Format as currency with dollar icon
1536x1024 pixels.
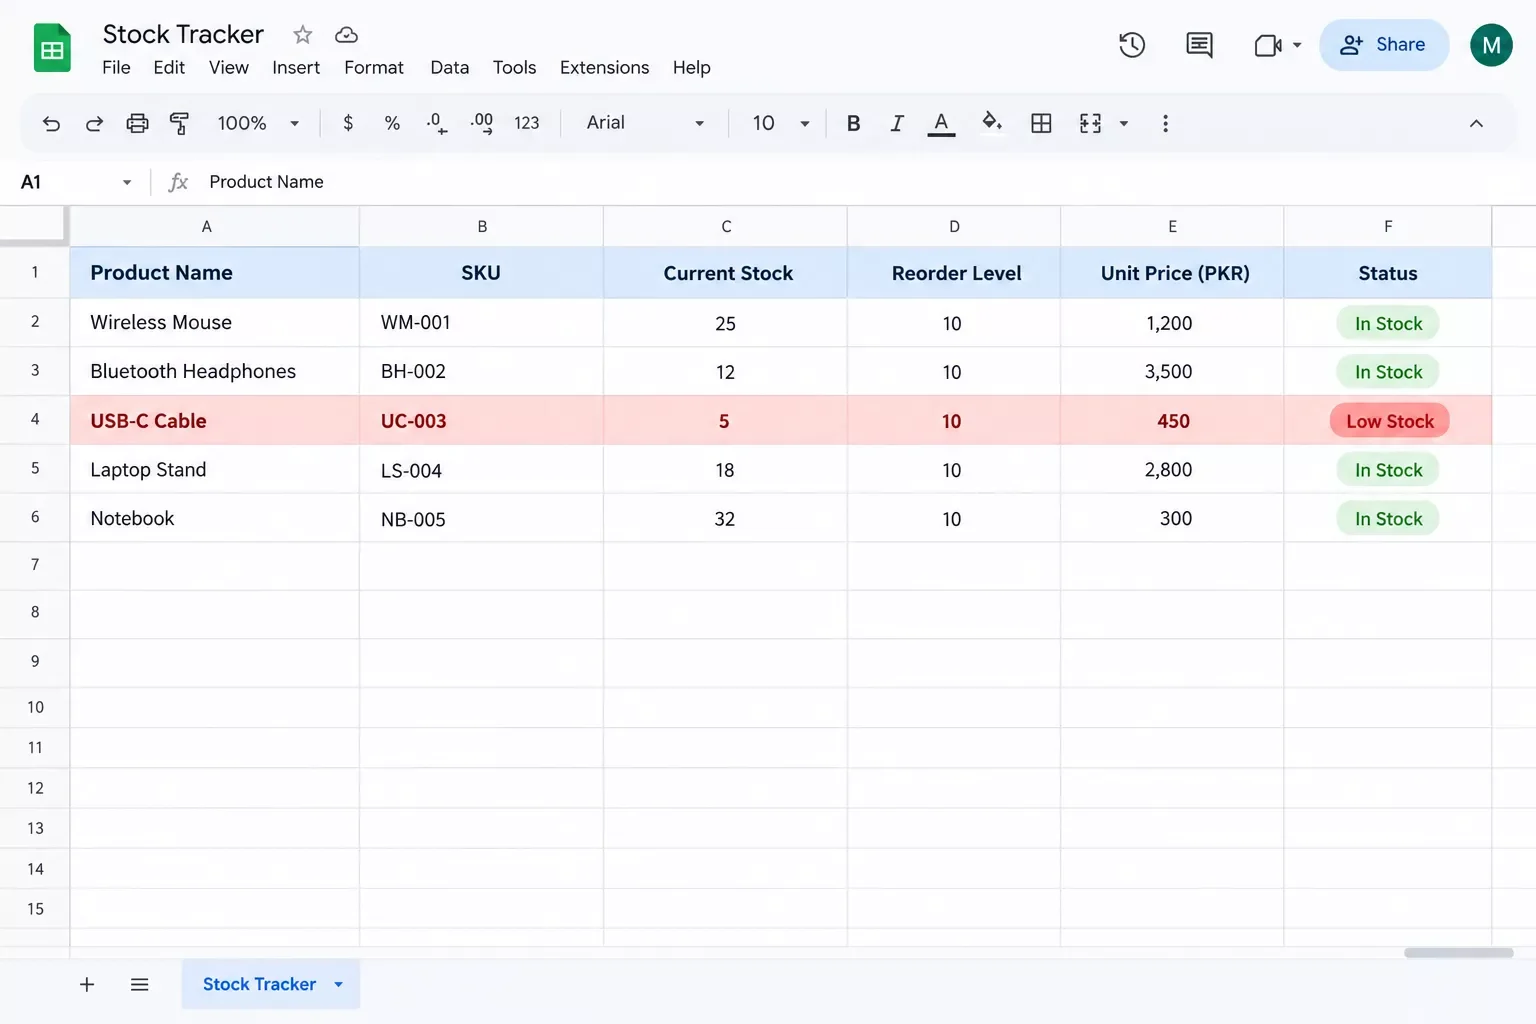coord(348,123)
